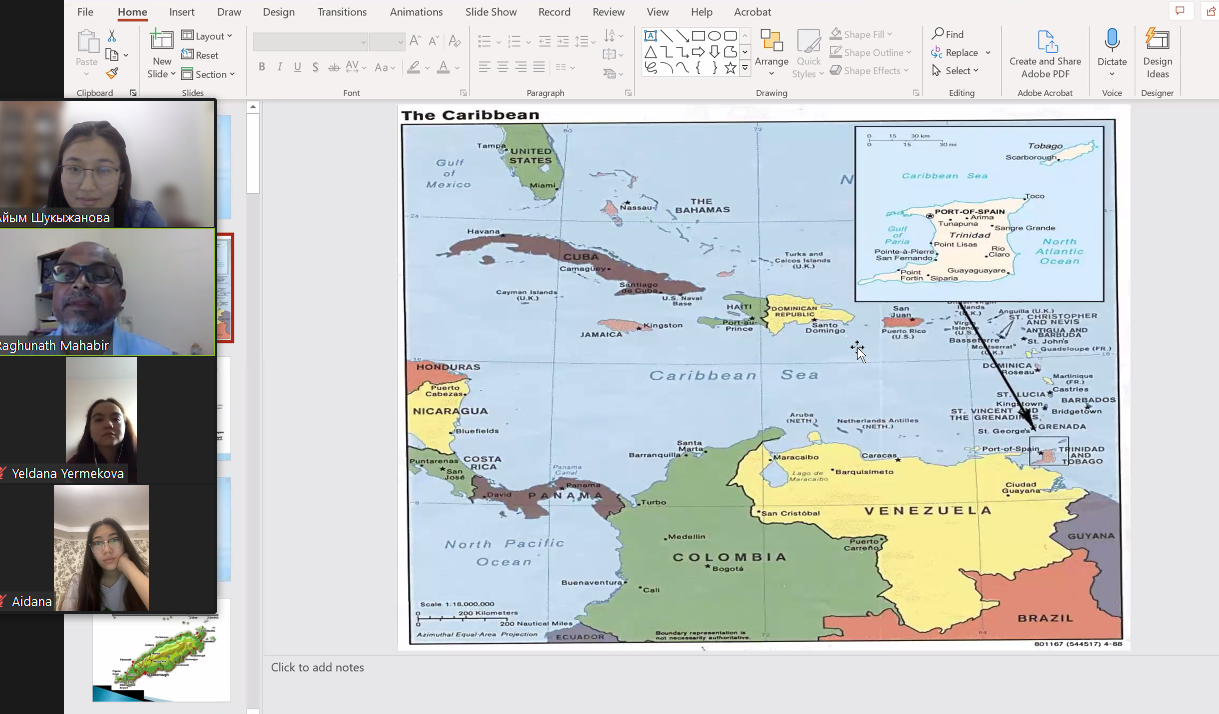Open the font size combo box
Viewport: 1219px width, 714px height.
tap(386, 41)
